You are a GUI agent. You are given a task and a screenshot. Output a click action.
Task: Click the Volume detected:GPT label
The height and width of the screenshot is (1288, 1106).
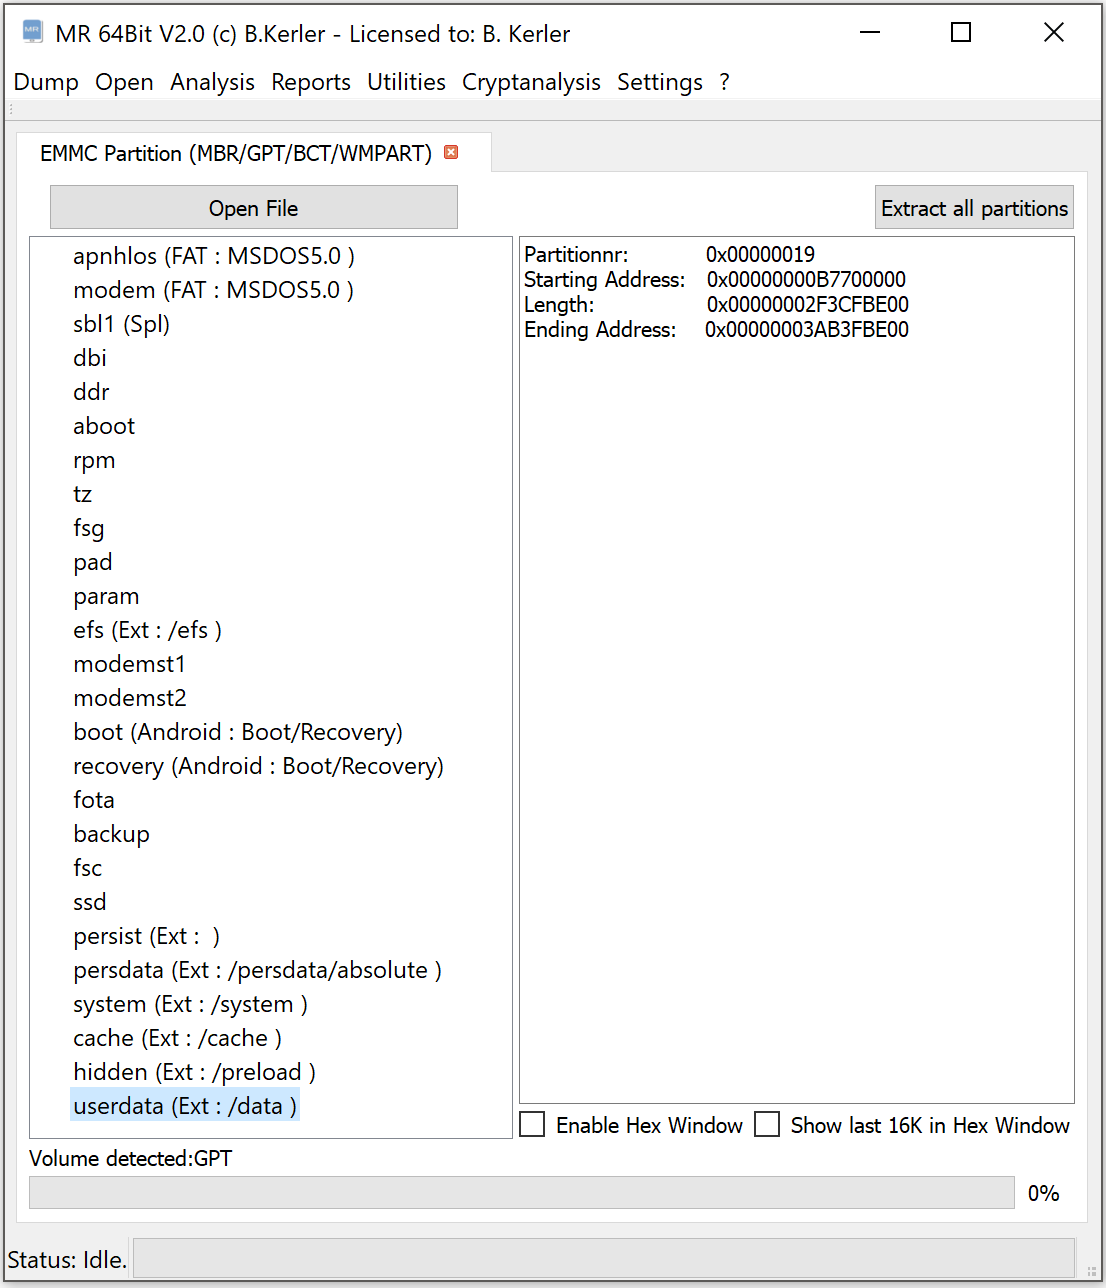click(x=130, y=1158)
